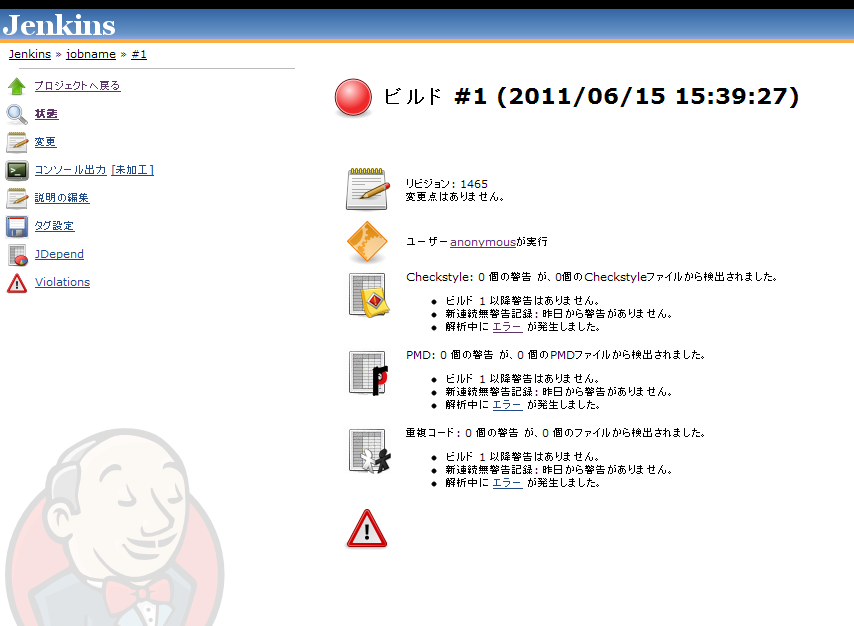Click the 変更点はありません text
The image size is (854, 626).
455,197
